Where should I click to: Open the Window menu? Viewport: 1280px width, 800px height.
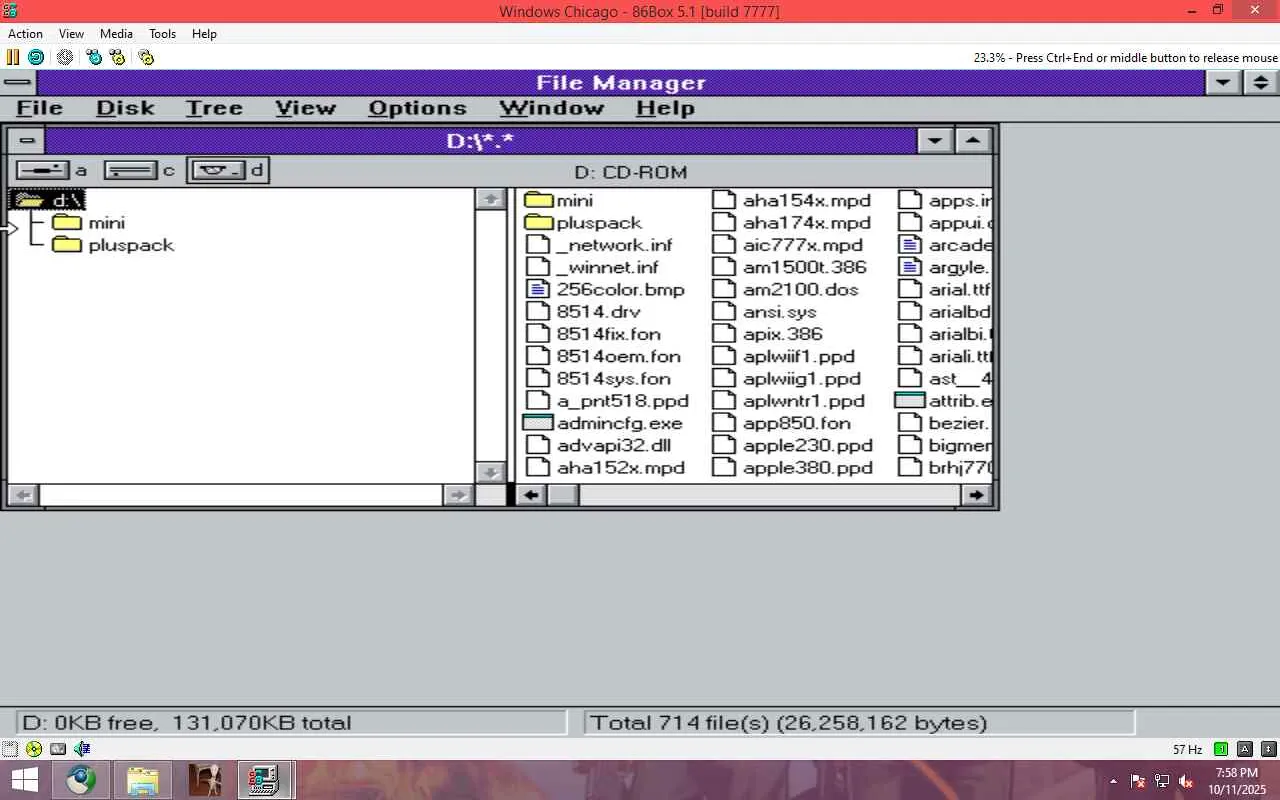(551, 108)
